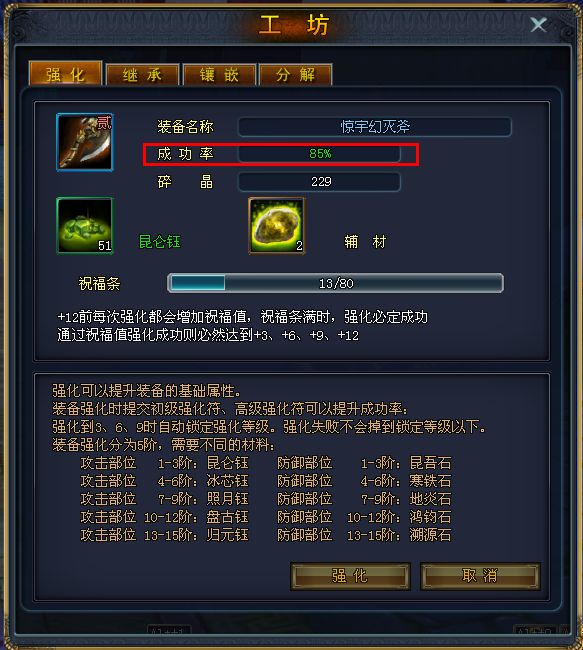Close the 工坊 window with the X
This screenshot has width=583, height=650.
[x=538, y=25]
